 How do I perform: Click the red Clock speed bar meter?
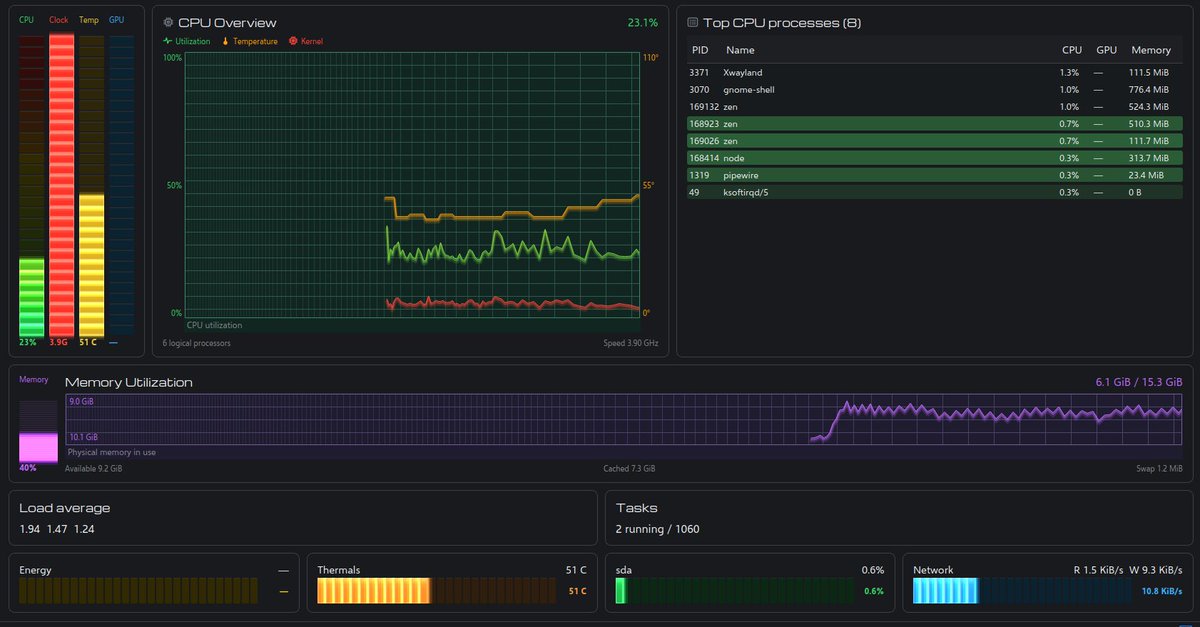[x=61, y=186]
